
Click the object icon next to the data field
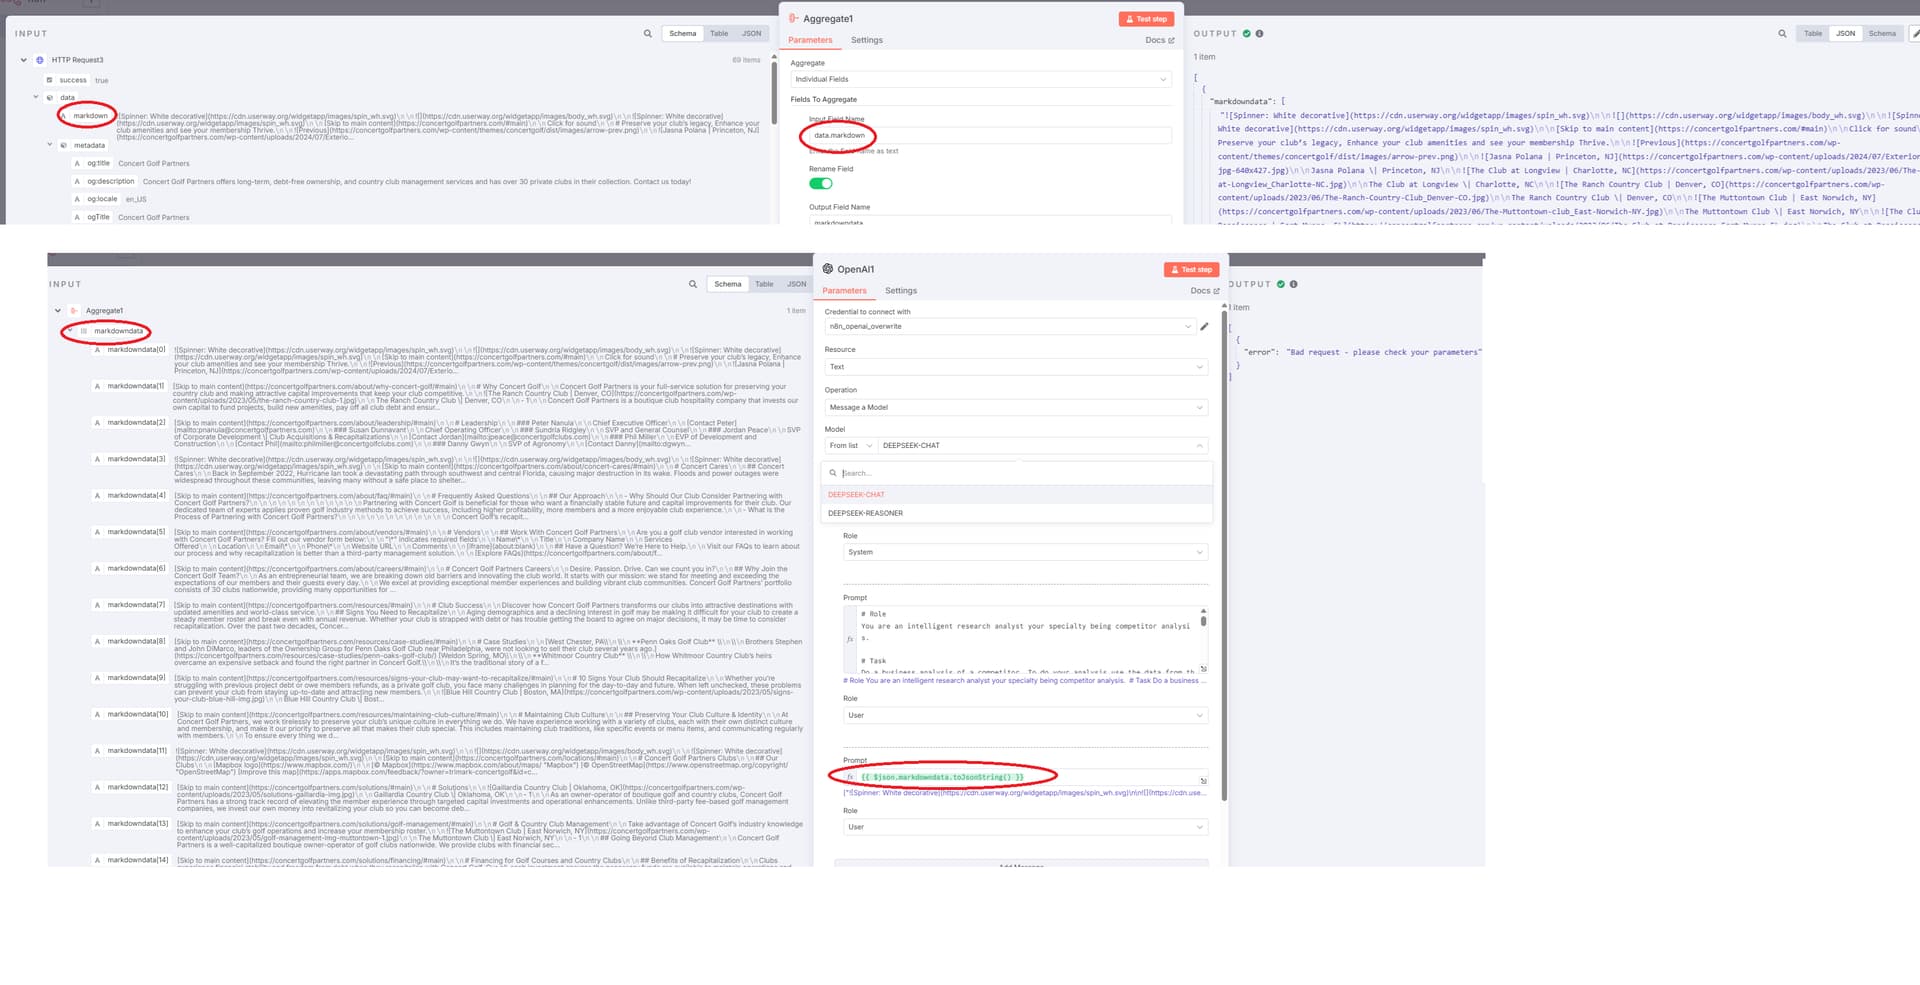[49, 98]
